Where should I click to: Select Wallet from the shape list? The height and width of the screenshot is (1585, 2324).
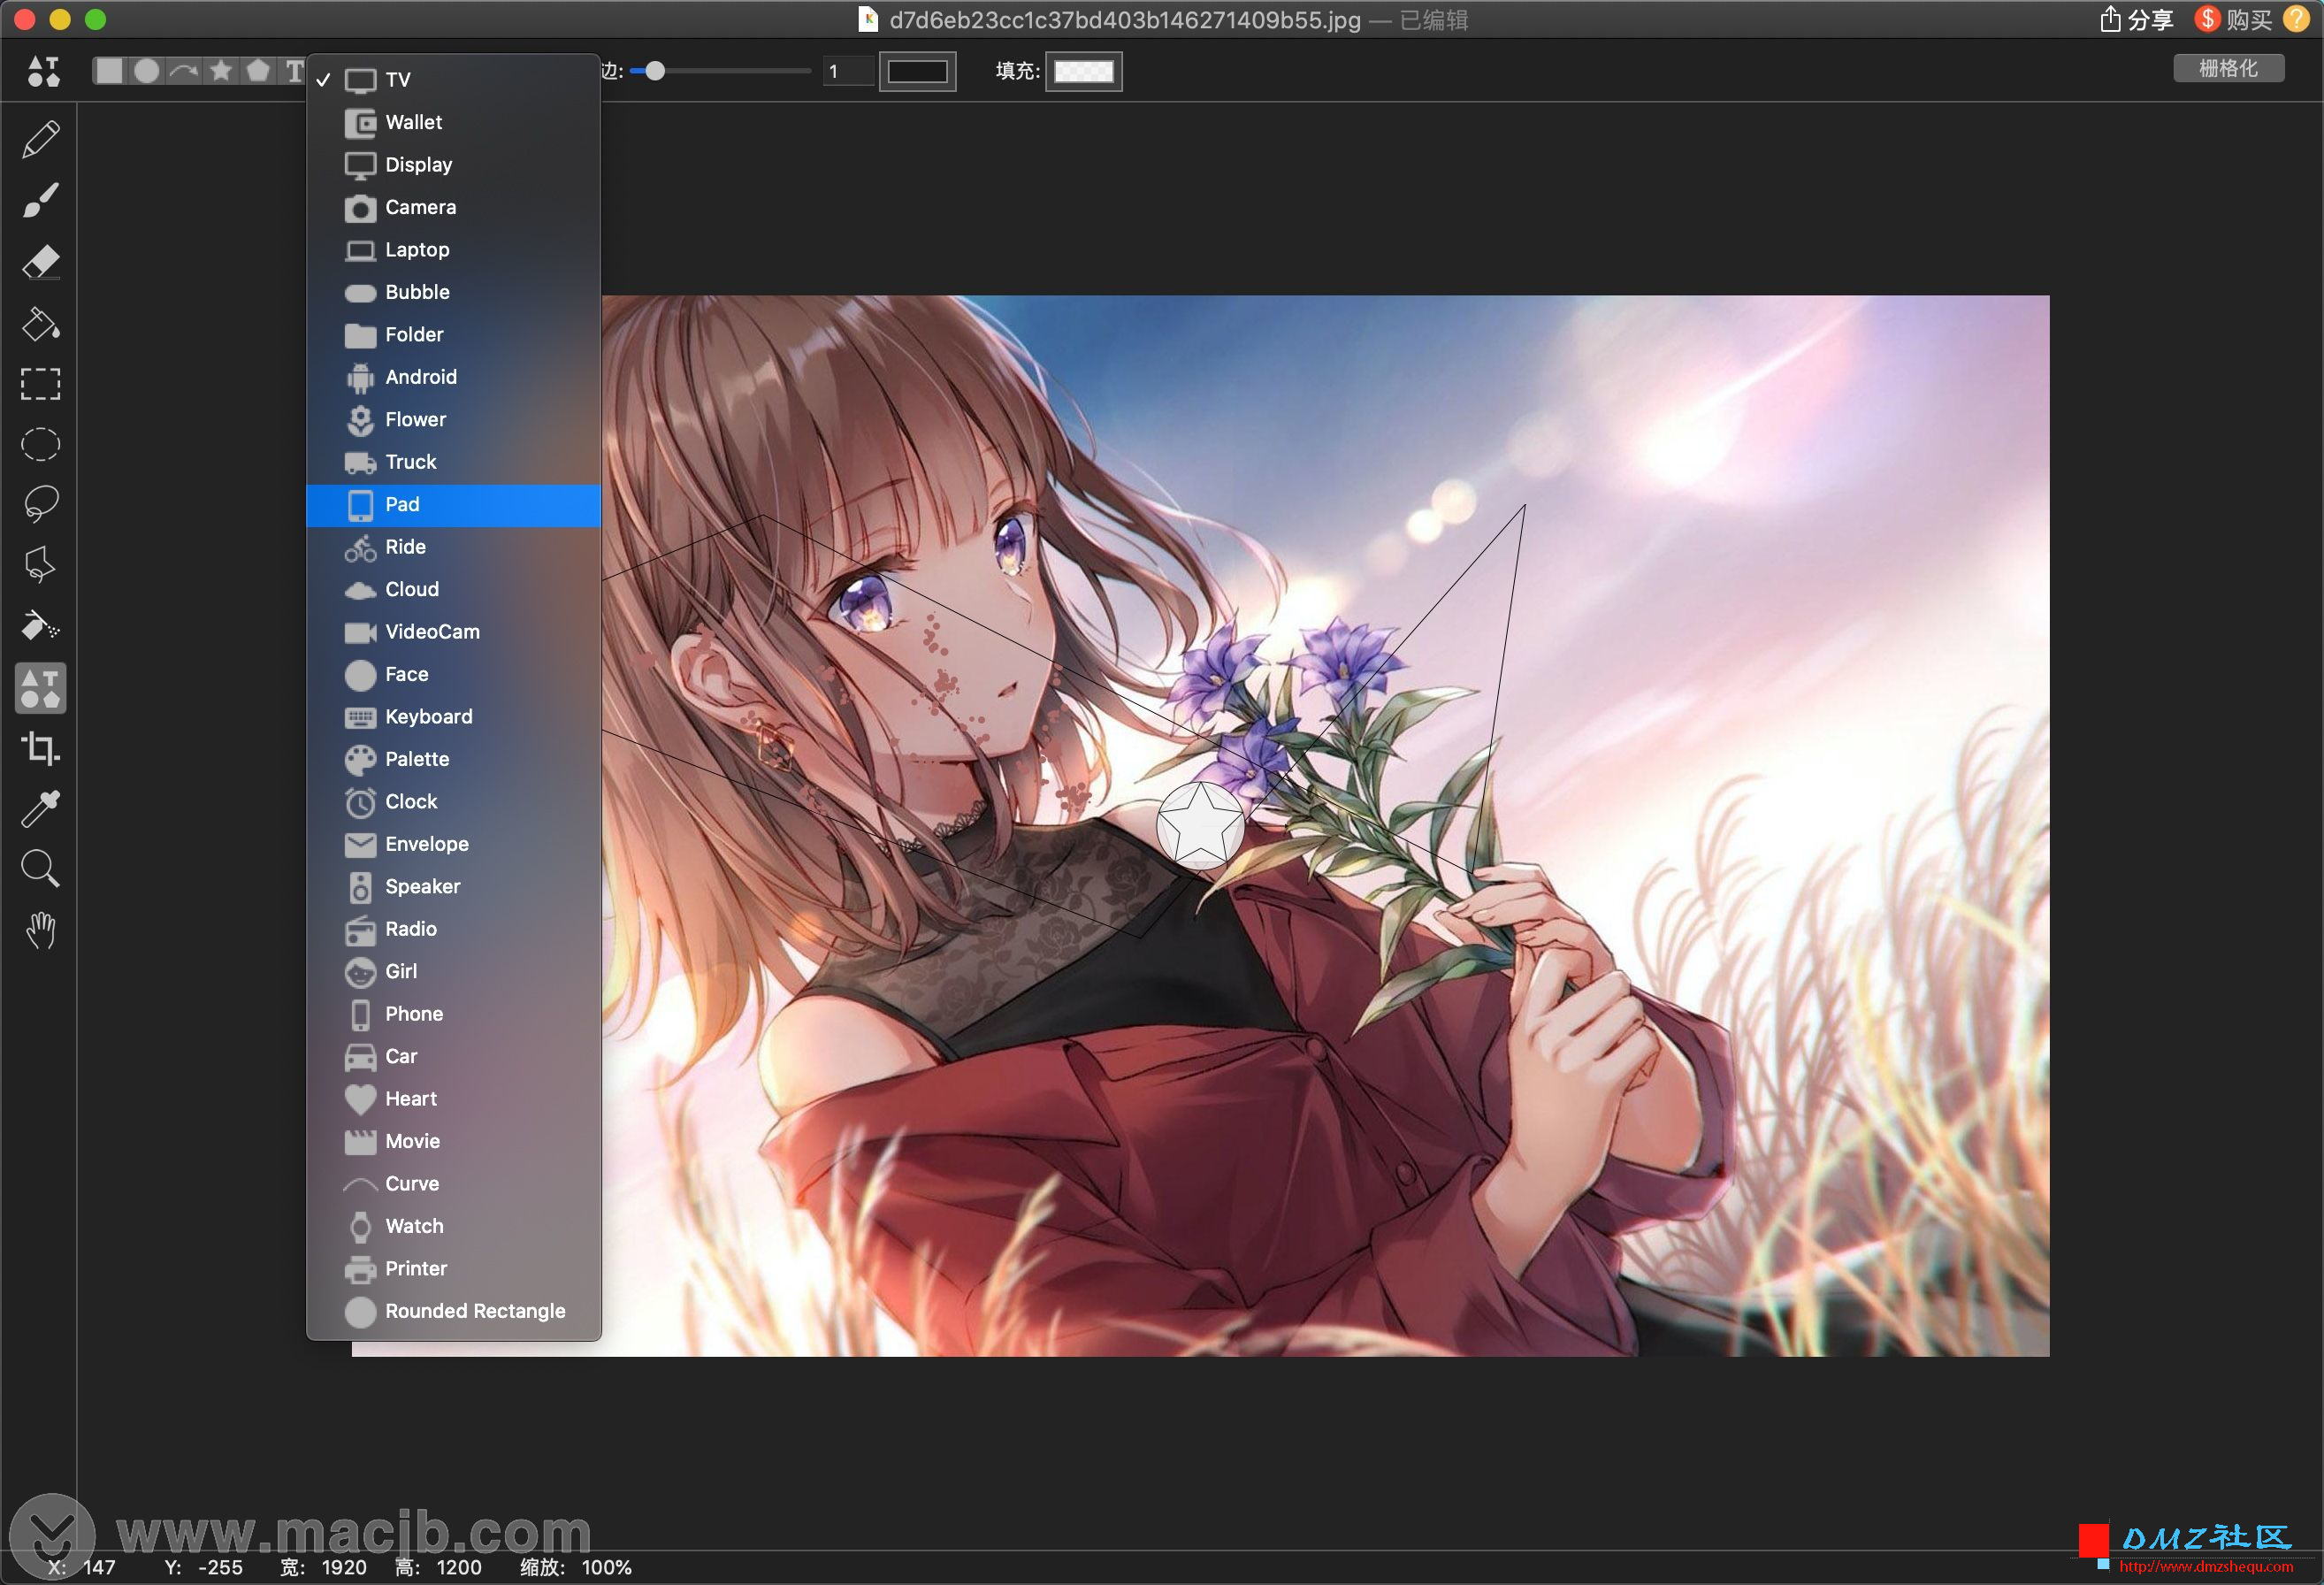[x=453, y=122]
